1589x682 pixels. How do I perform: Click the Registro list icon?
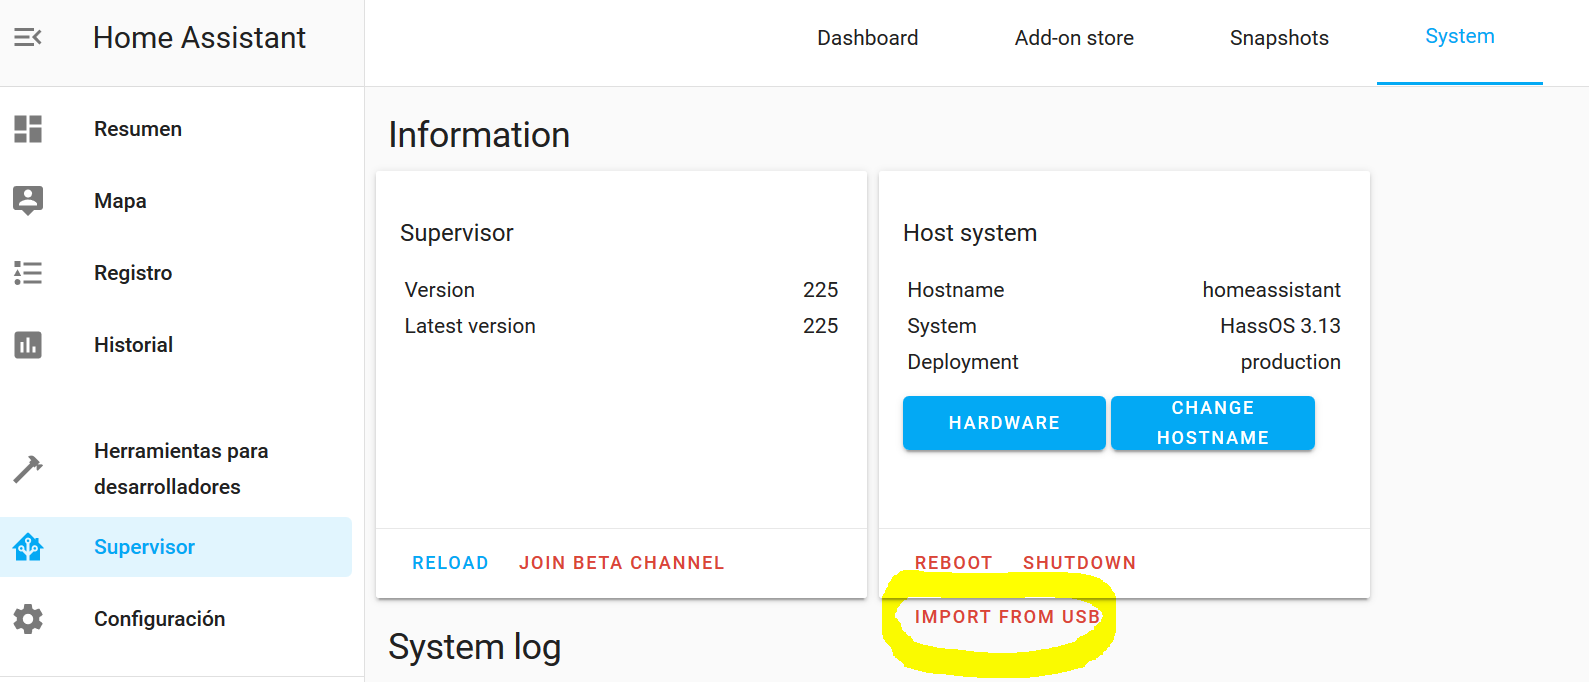click(x=28, y=273)
